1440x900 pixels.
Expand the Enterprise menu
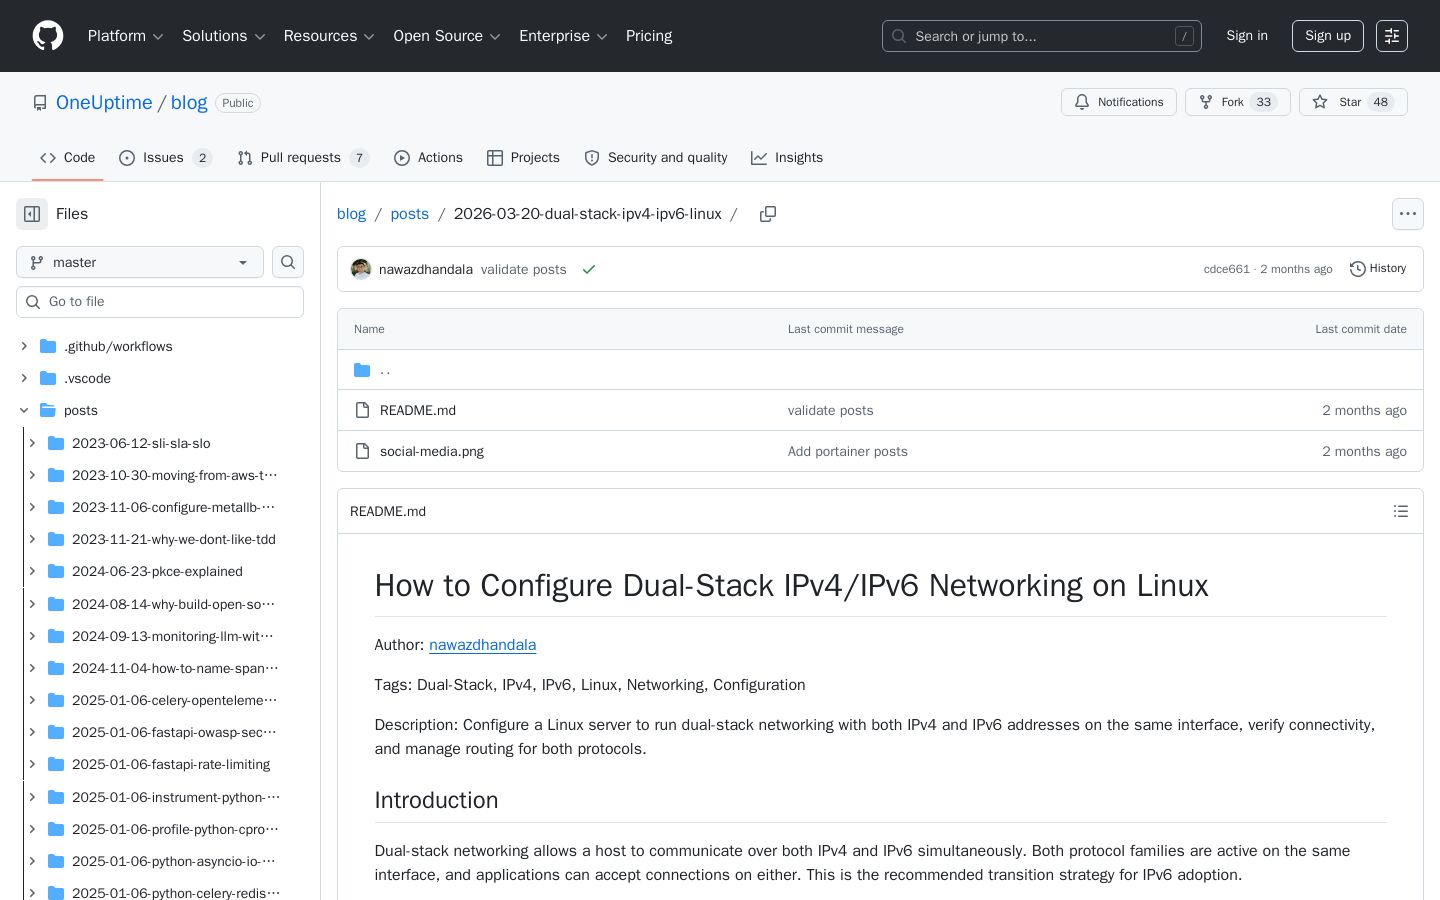tap(563, 36)
